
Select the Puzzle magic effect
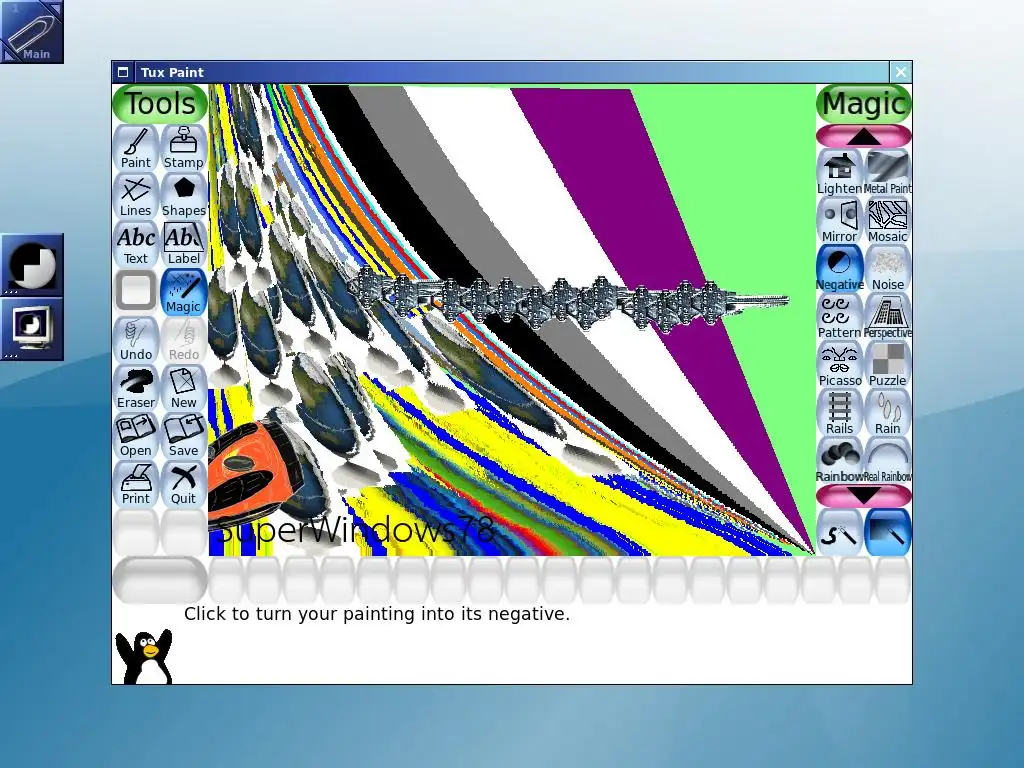(x=888, y=365)
